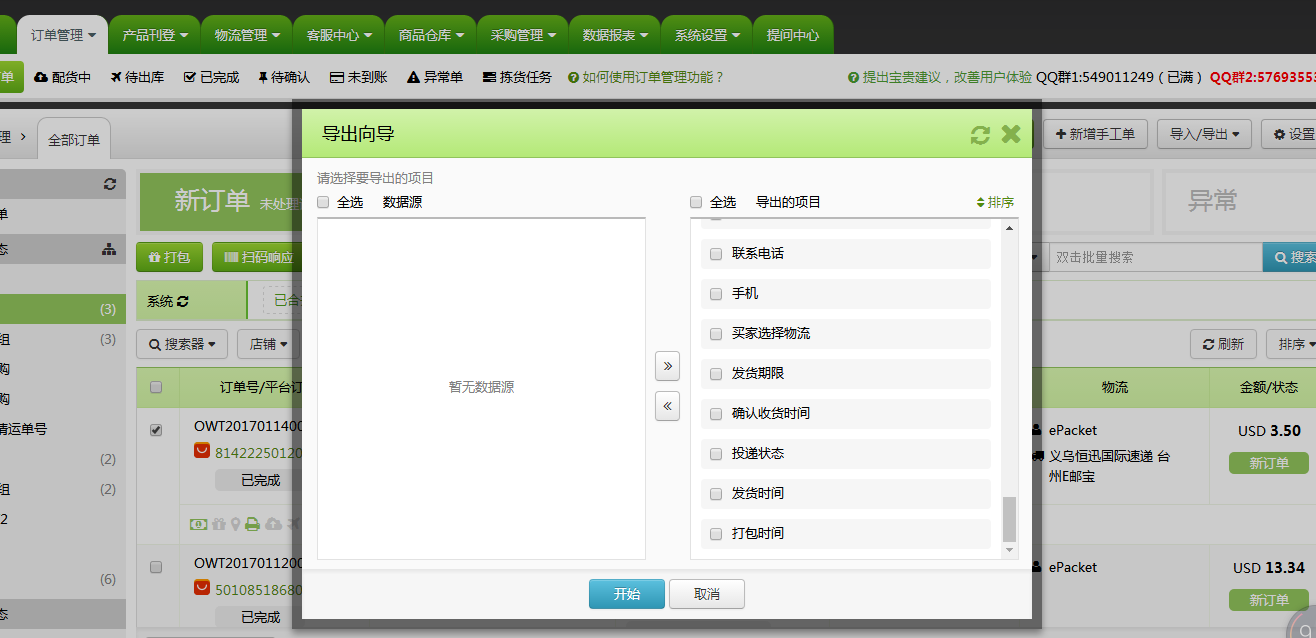This screenshot has height=638, width=1316.
Task: Click the hierarchy icon in the left sidebar
Action: (x=109, y=250)
